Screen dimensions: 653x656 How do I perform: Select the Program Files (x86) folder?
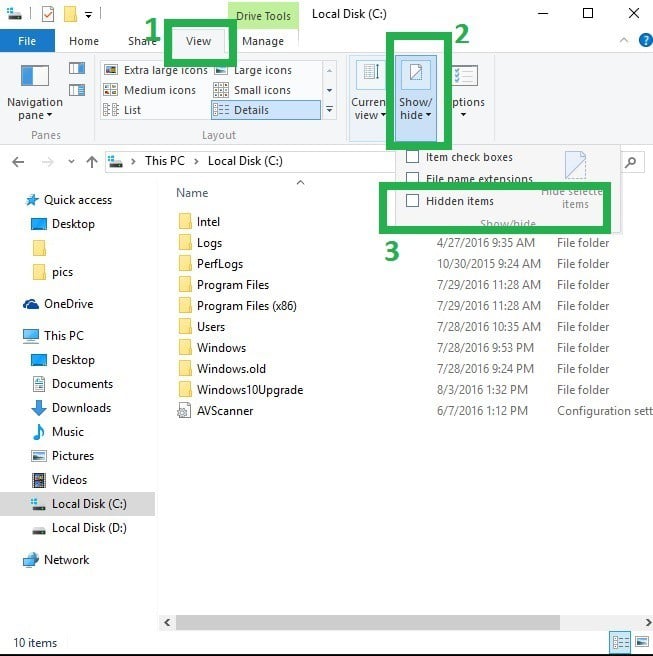pyautogui.click(x=247, y=306)
